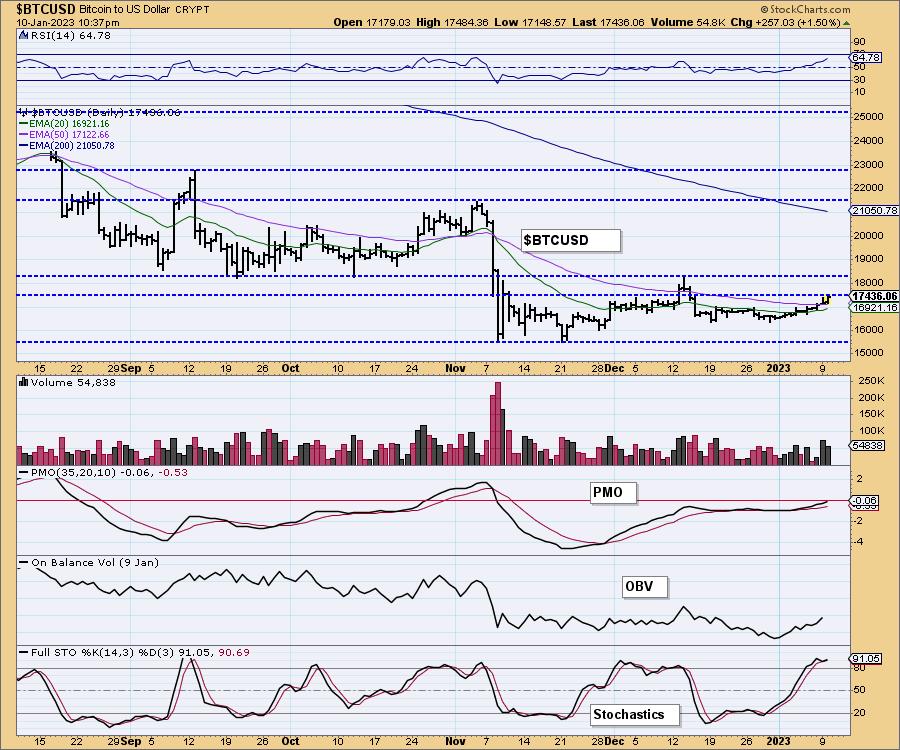Click the 64.78 RSI value tag
900x750 pixels.
coord(867,57)
